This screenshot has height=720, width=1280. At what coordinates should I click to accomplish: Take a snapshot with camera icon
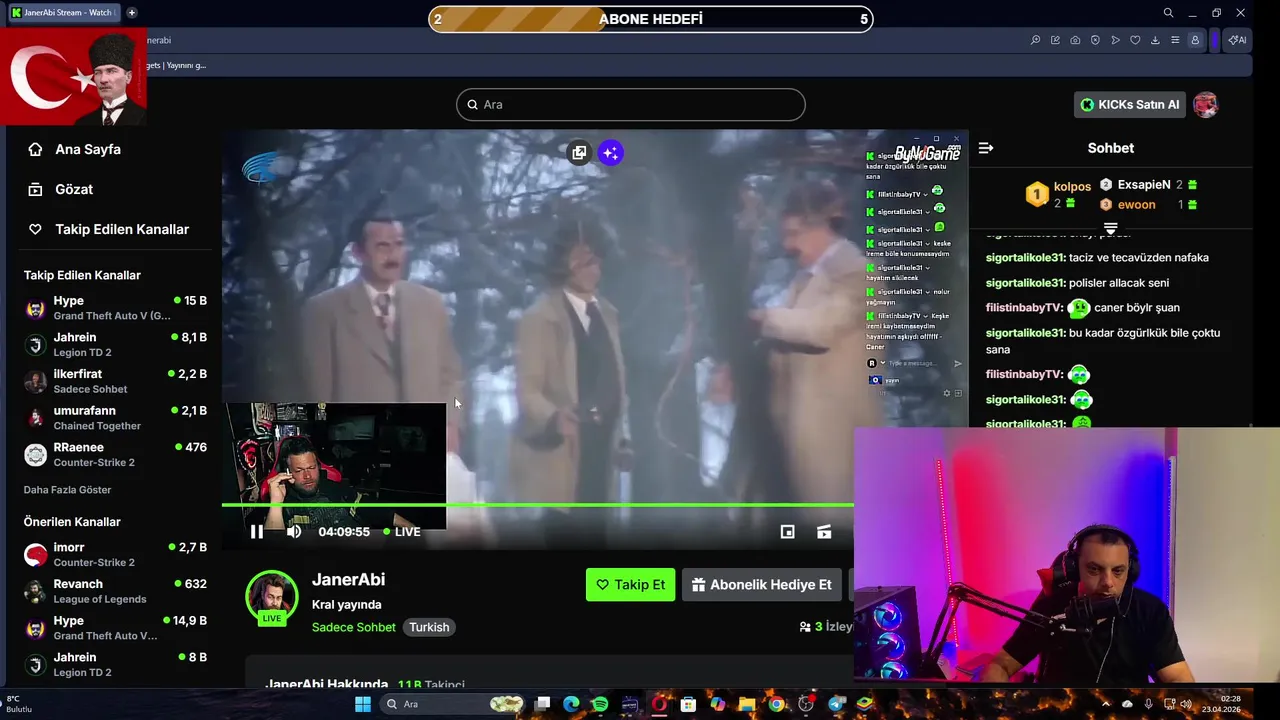click(1075, 40)
